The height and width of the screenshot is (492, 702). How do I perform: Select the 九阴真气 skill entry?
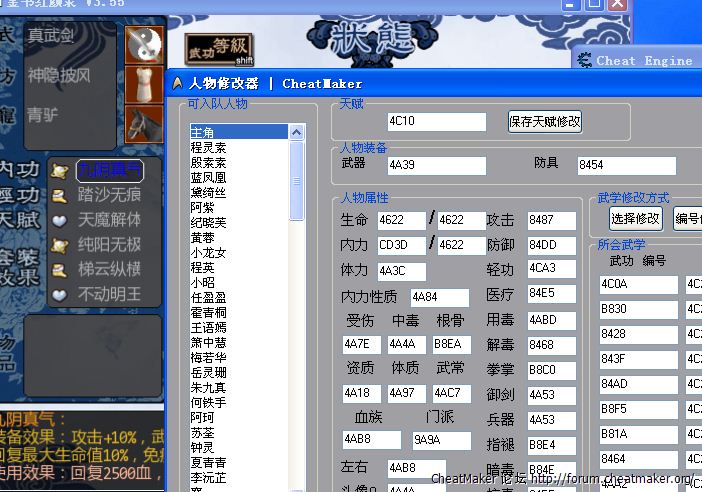pos(109,171)
